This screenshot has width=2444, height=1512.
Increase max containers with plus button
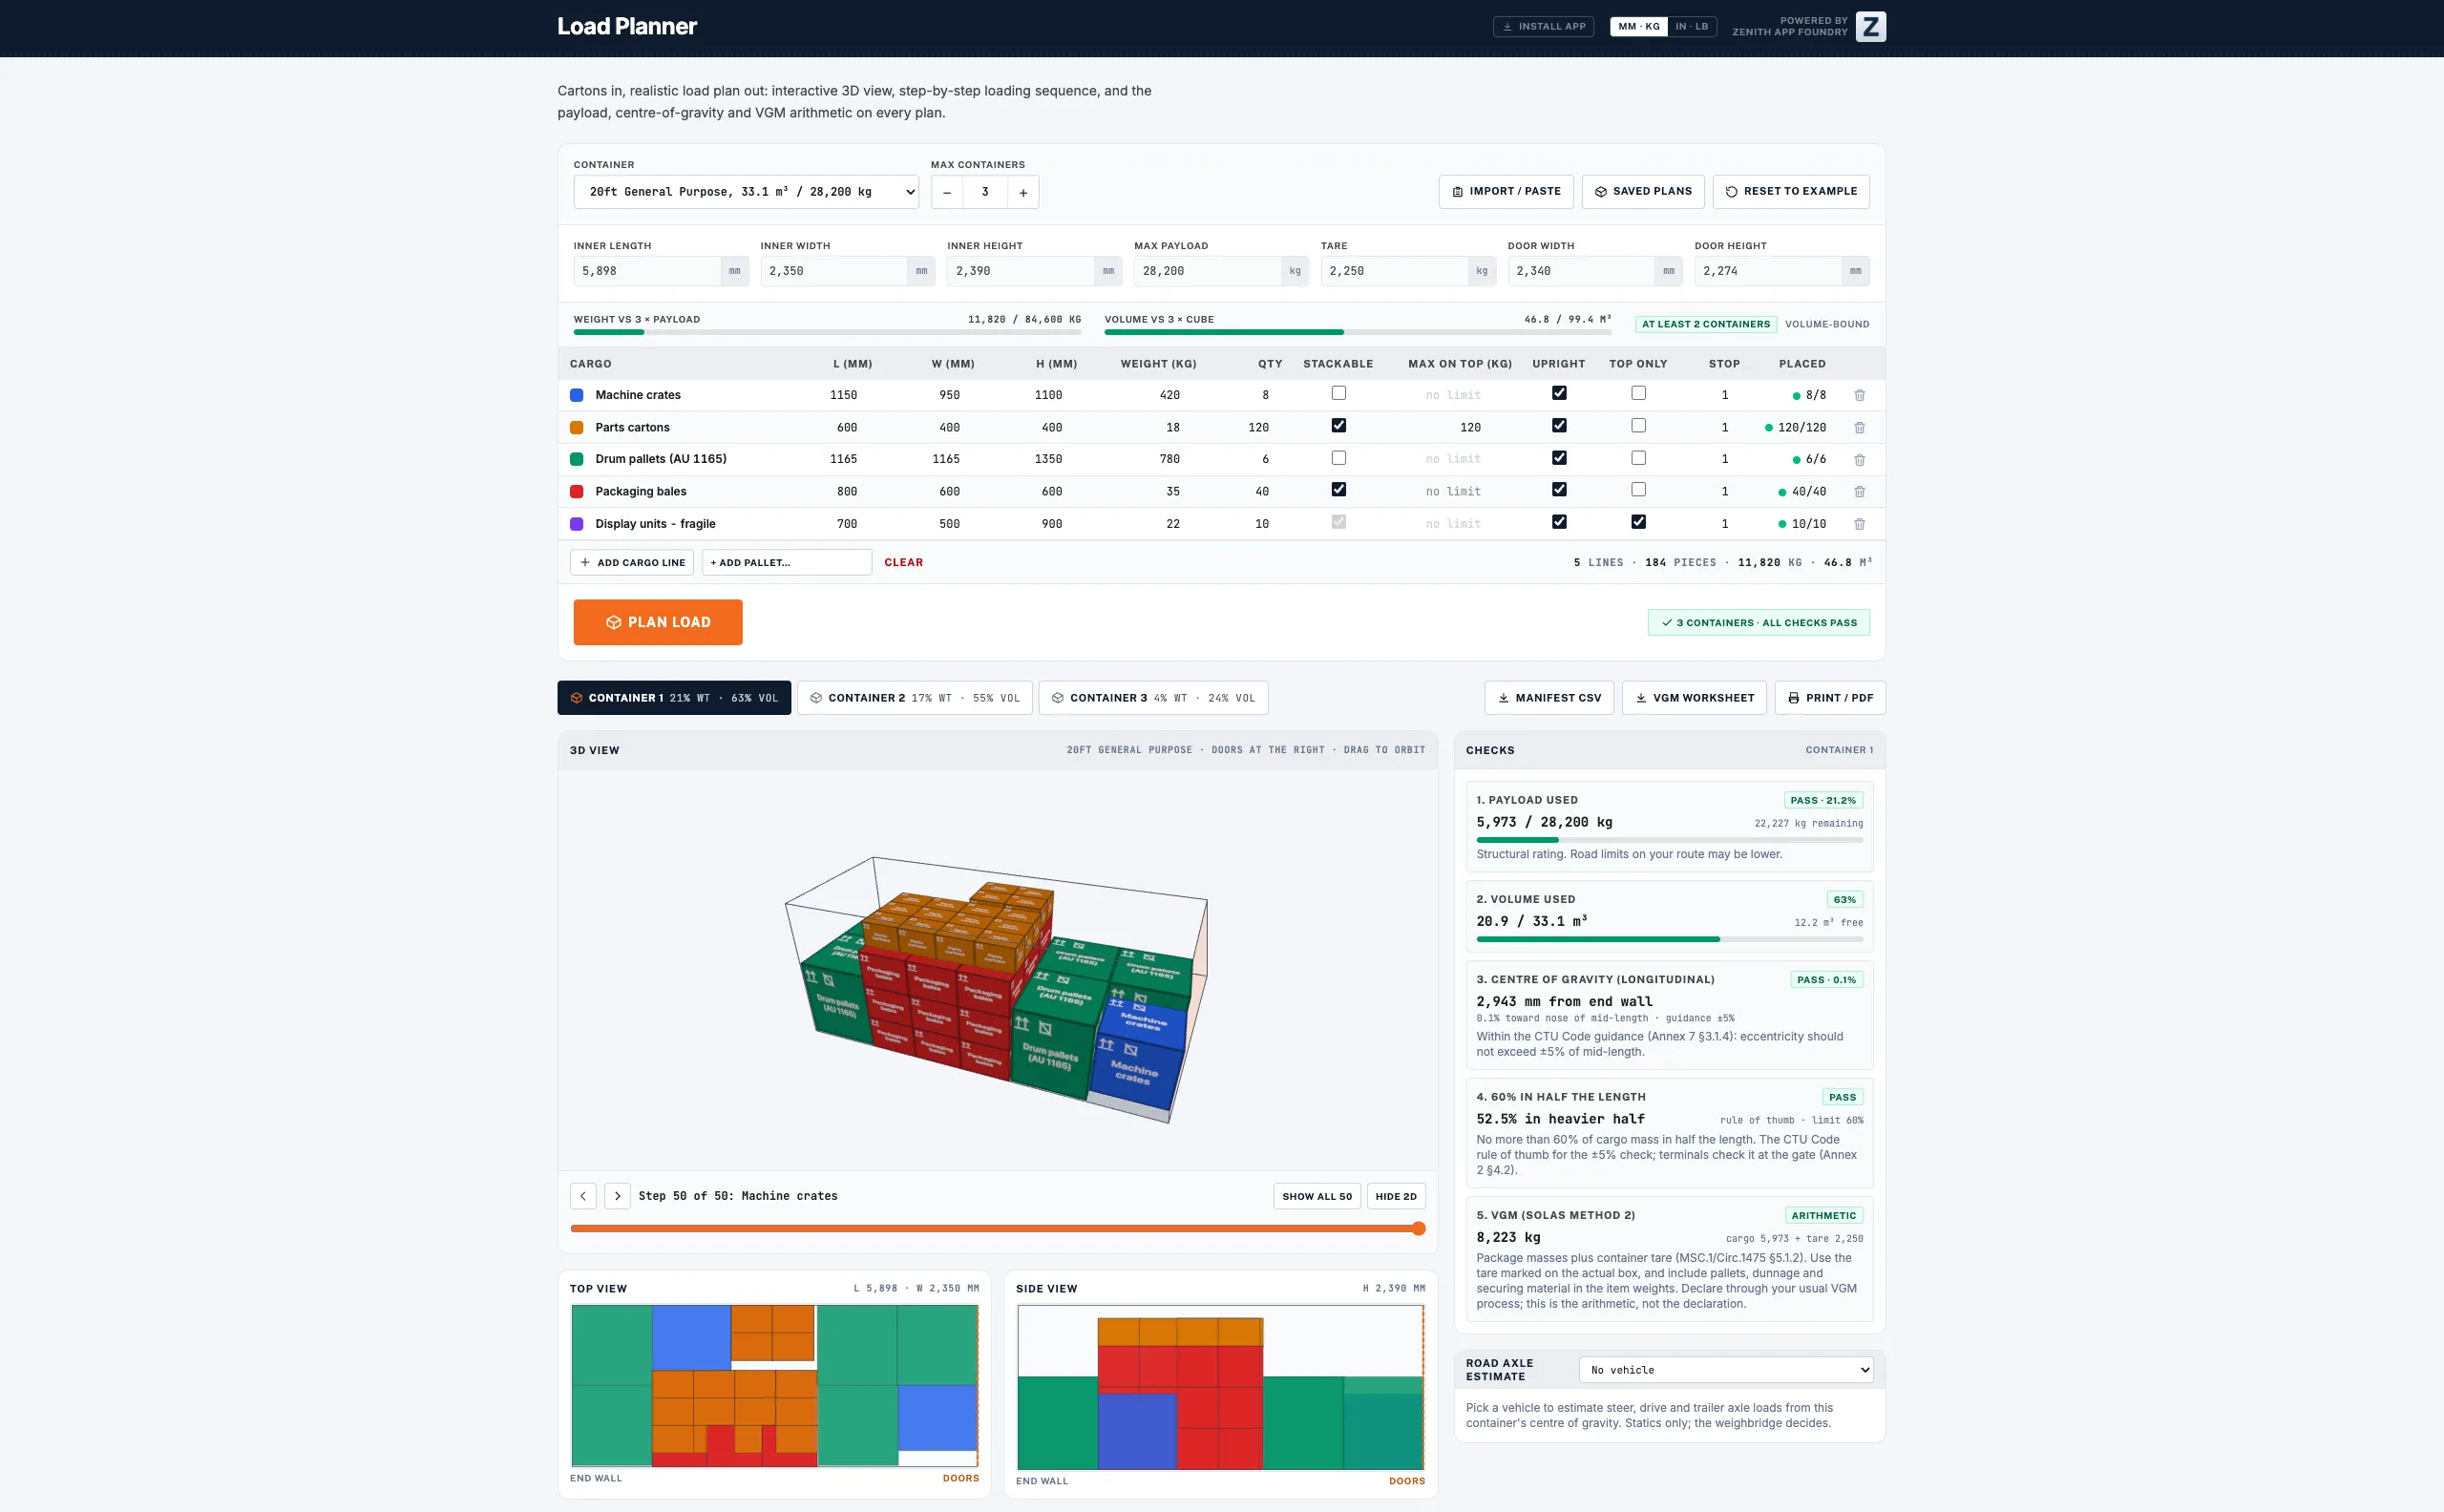(x=1023, y=192)
